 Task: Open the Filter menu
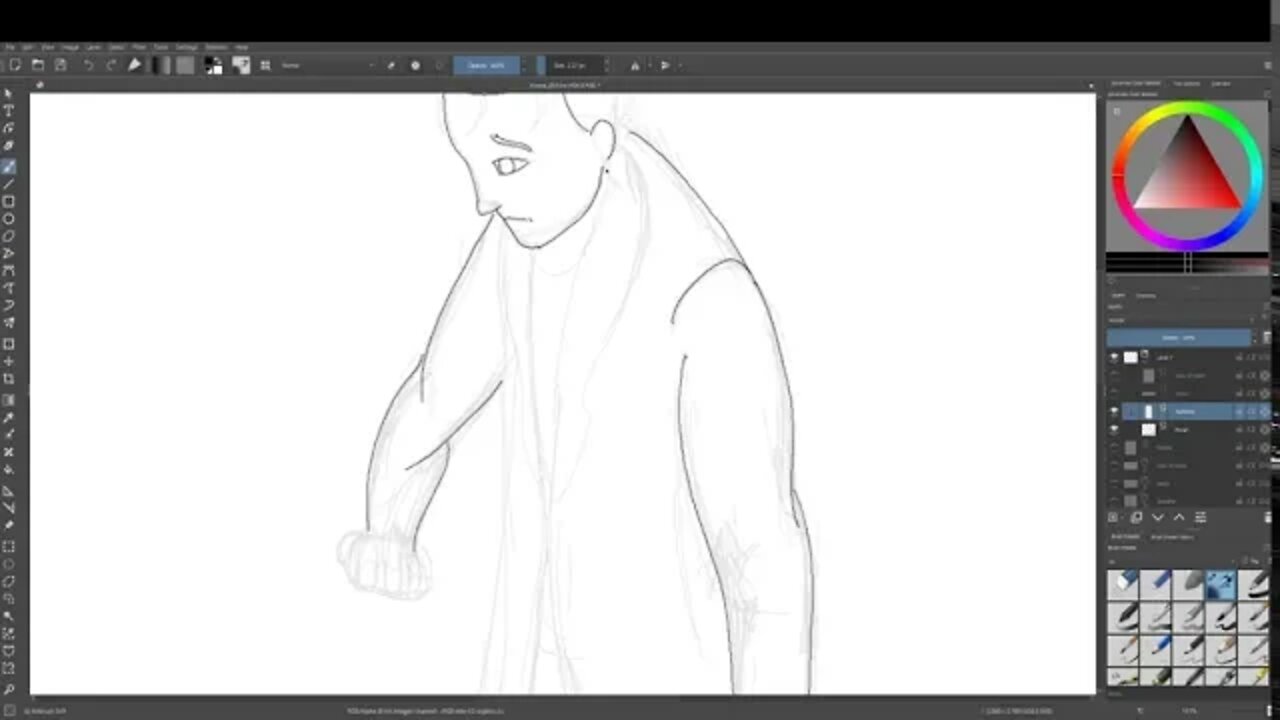pyautogui.click(x=140, y=47)
